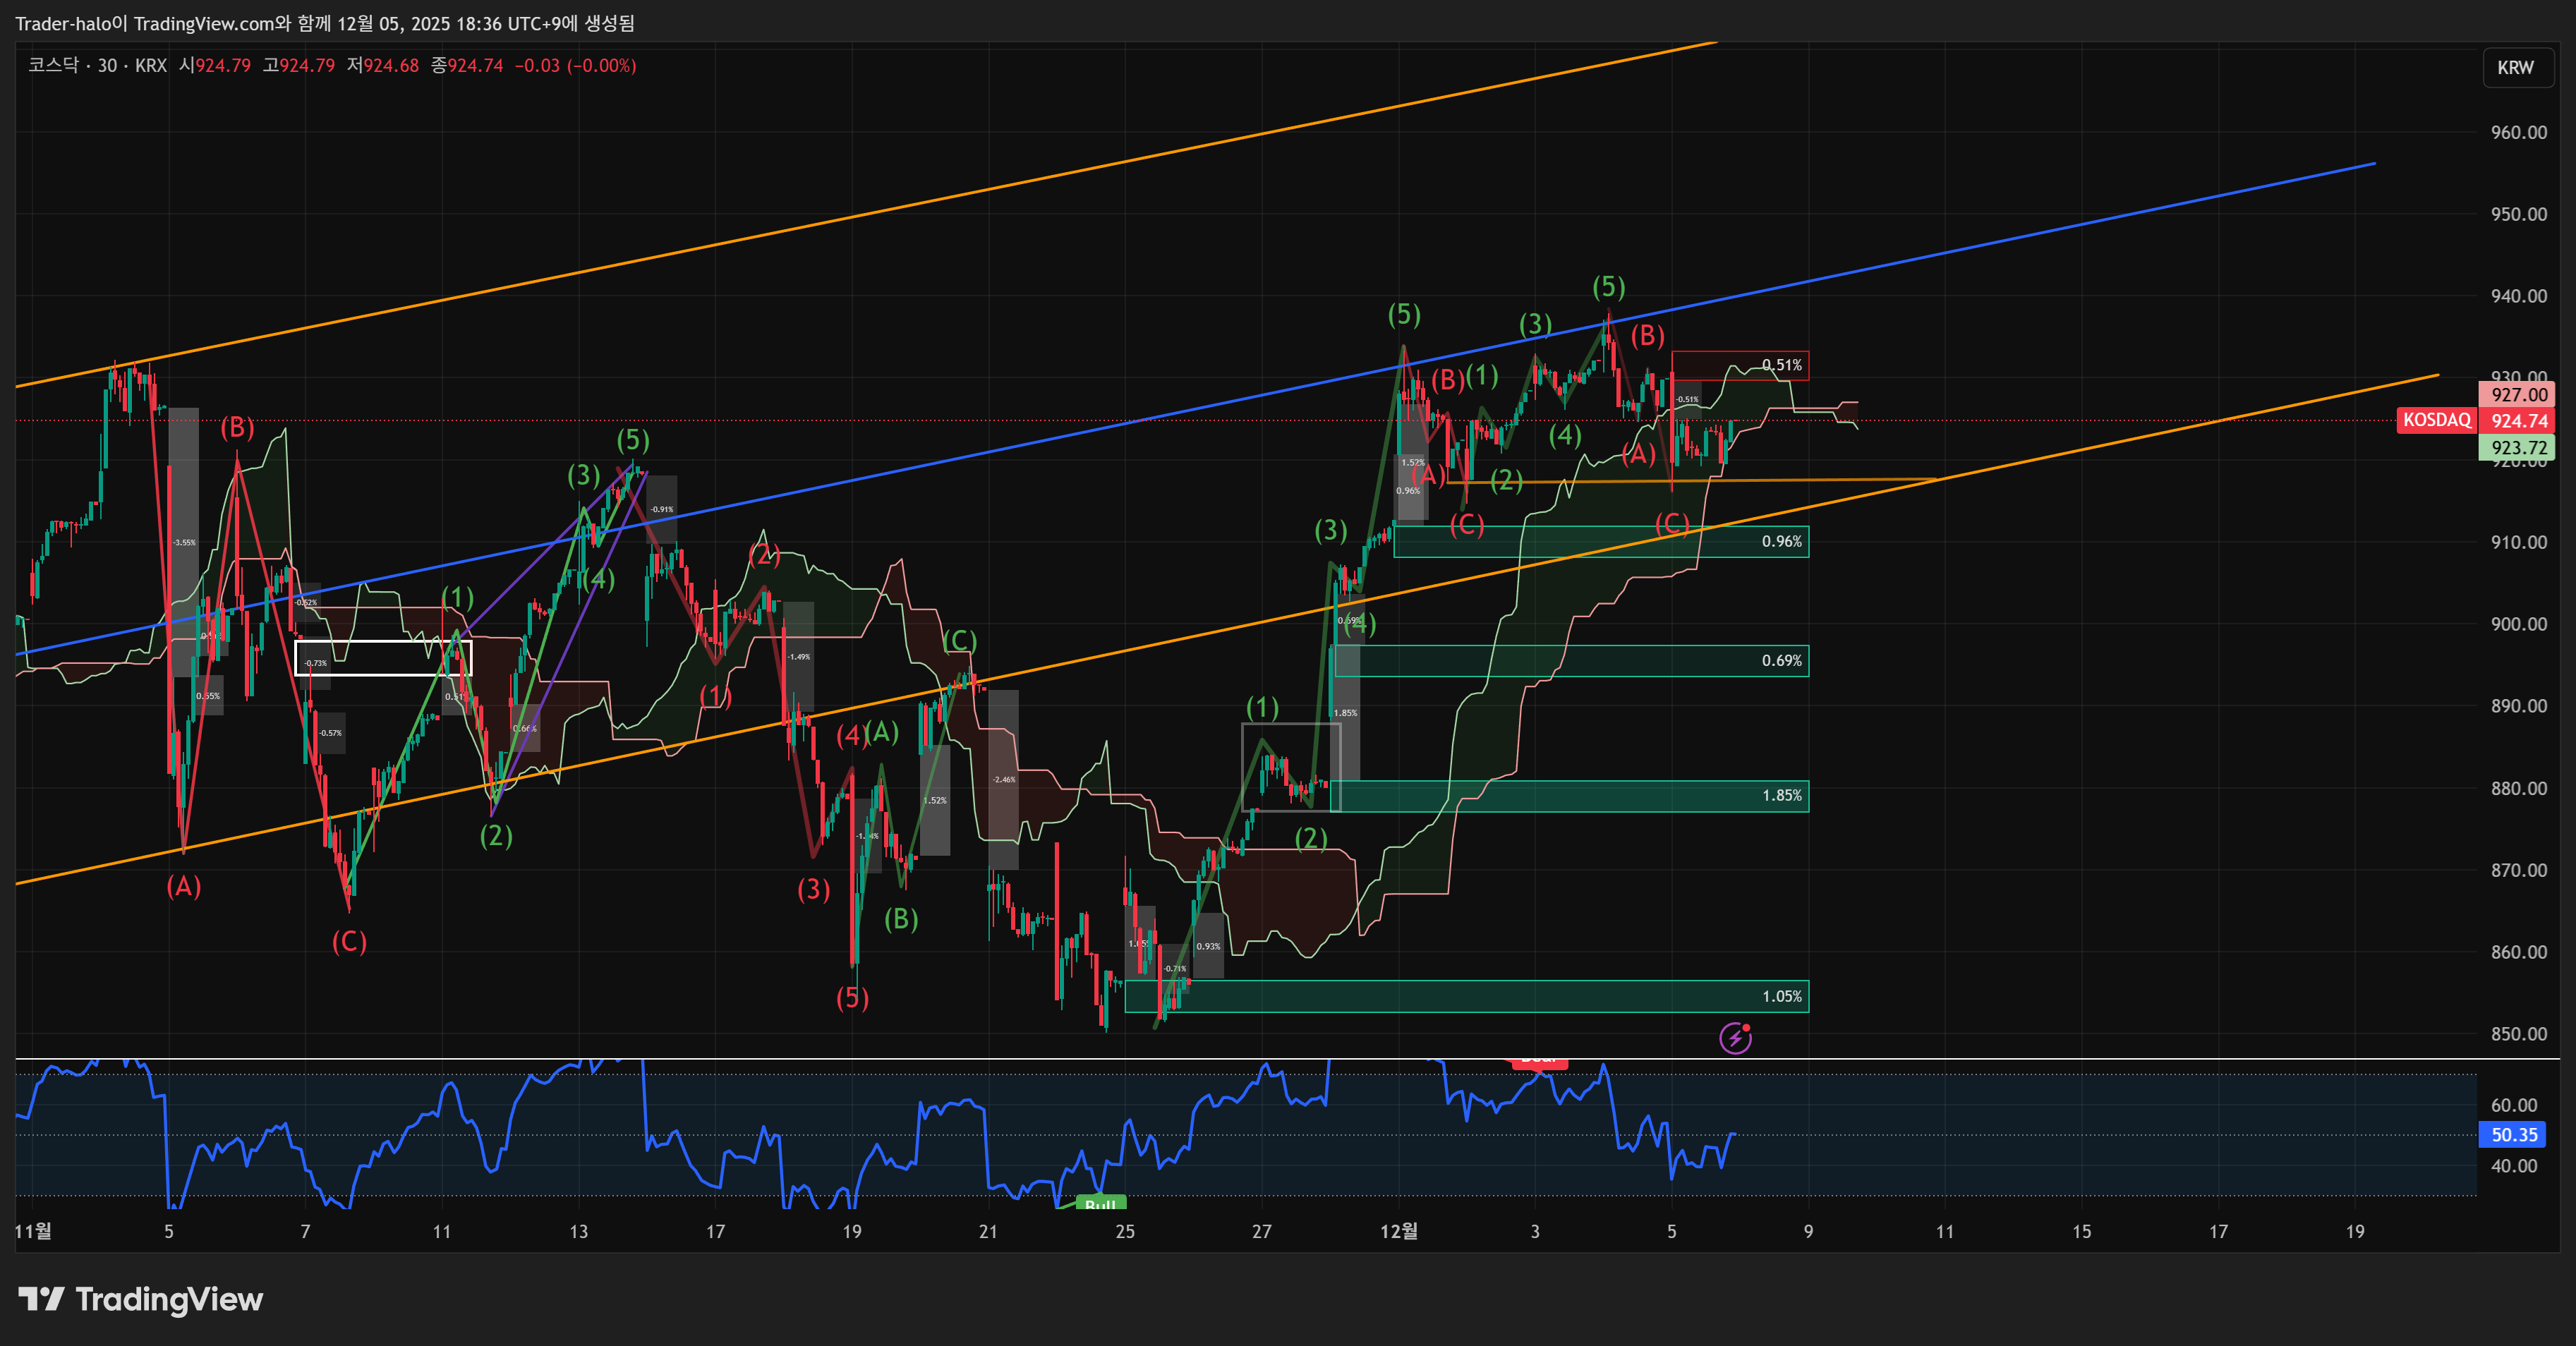2576x1346 pixels.
Task: Click the 21 date axis label
Action: pyautogui.click(x=988, y=1231)
